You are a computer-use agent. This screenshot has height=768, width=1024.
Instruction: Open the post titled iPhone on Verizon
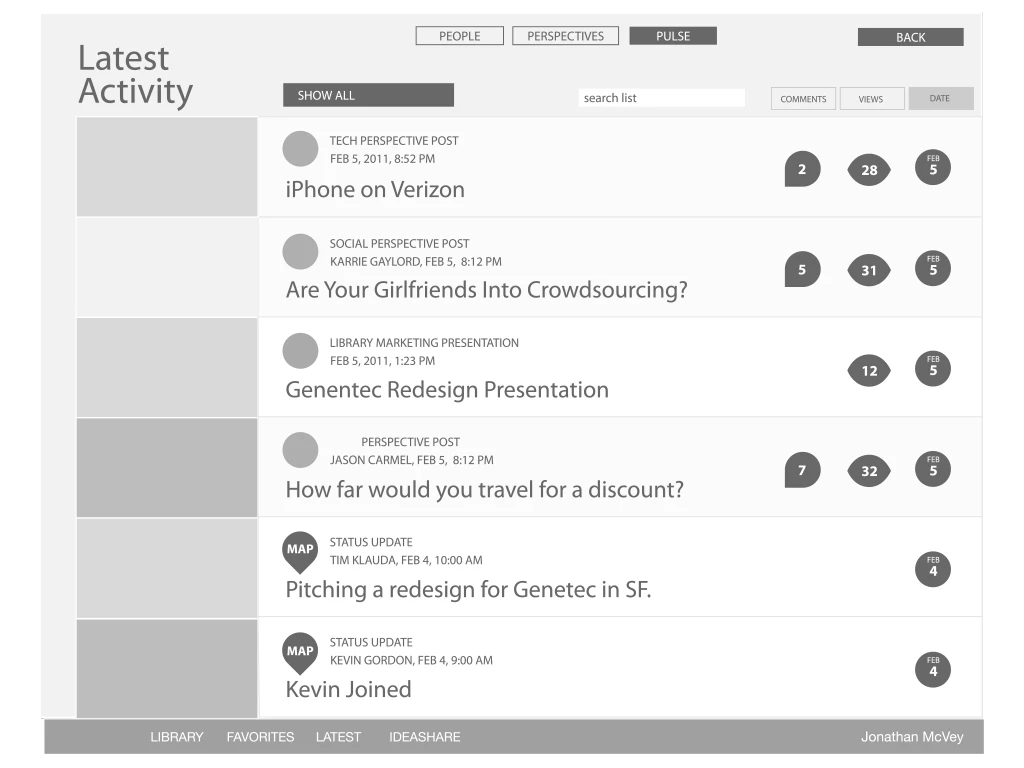375,189
